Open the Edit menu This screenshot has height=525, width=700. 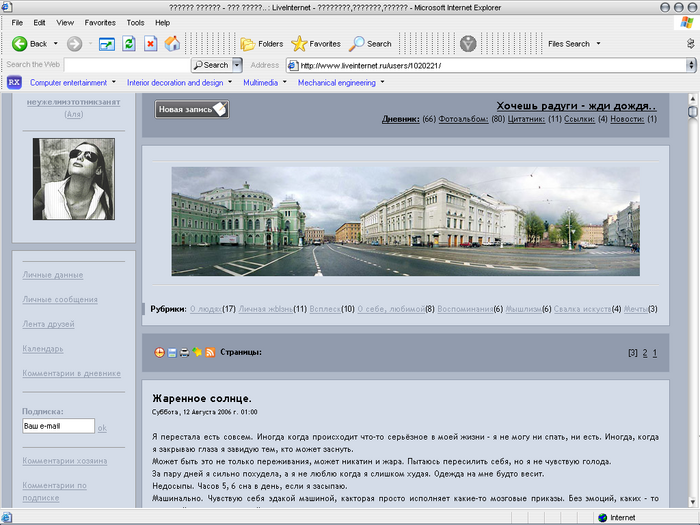[39, 23]
